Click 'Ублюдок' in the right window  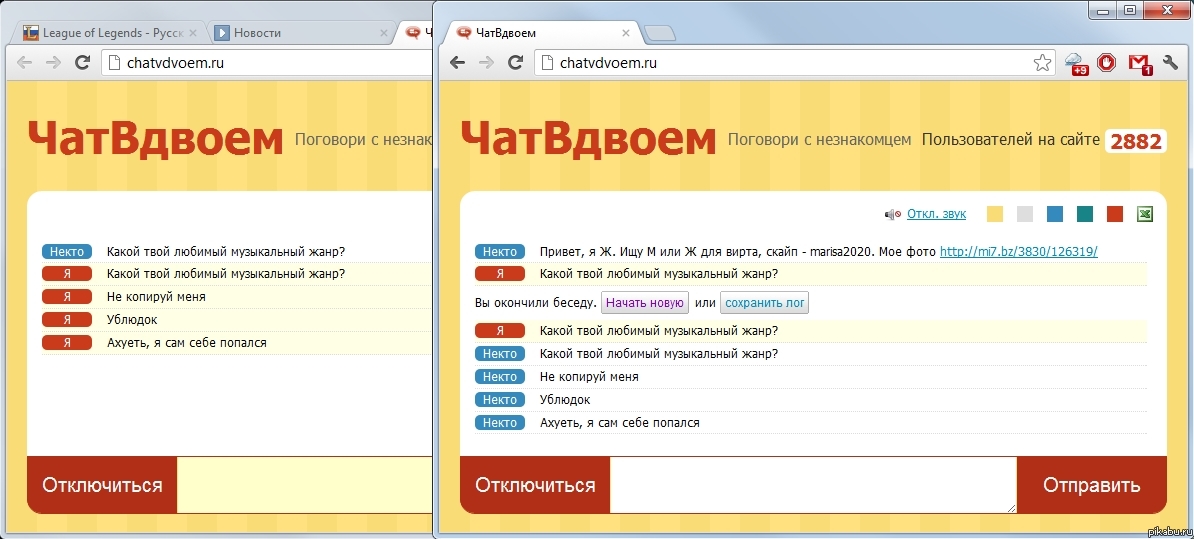pos(565,400)
